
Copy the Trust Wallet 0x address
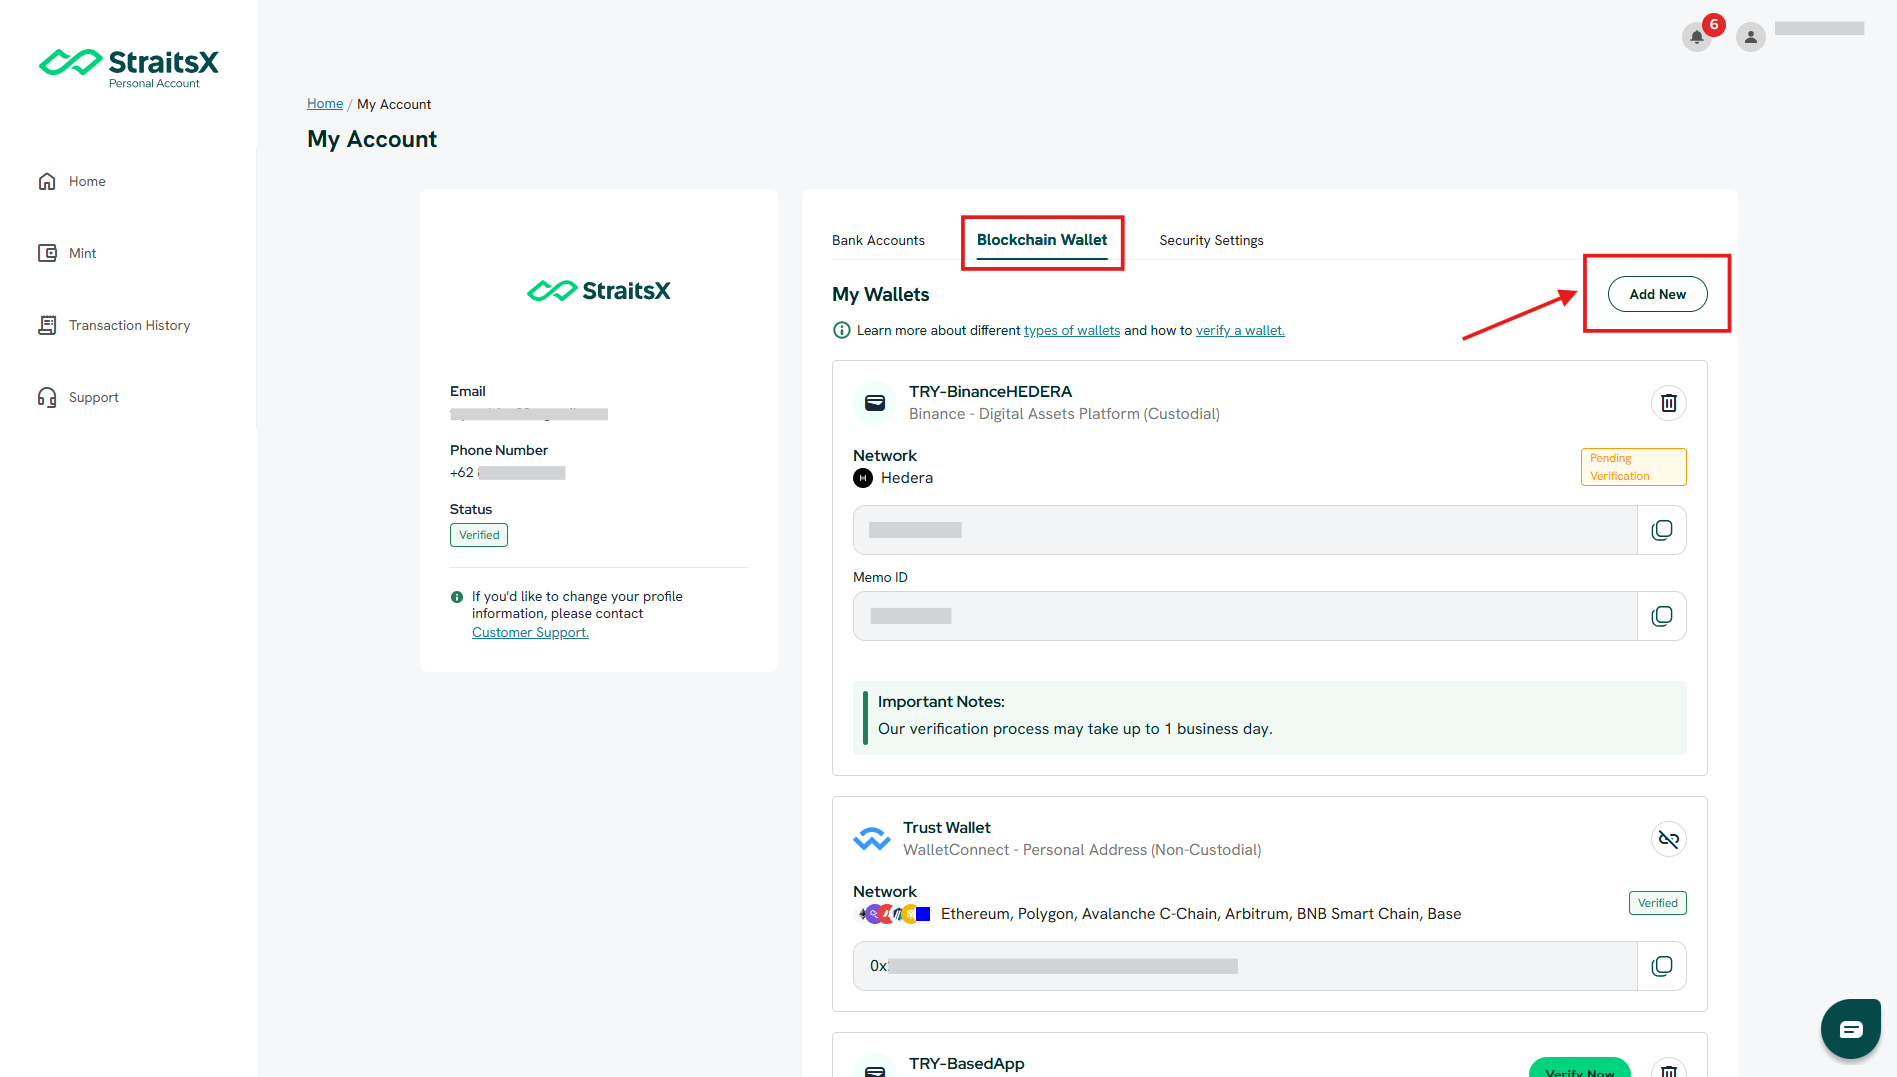[1661, 966]
